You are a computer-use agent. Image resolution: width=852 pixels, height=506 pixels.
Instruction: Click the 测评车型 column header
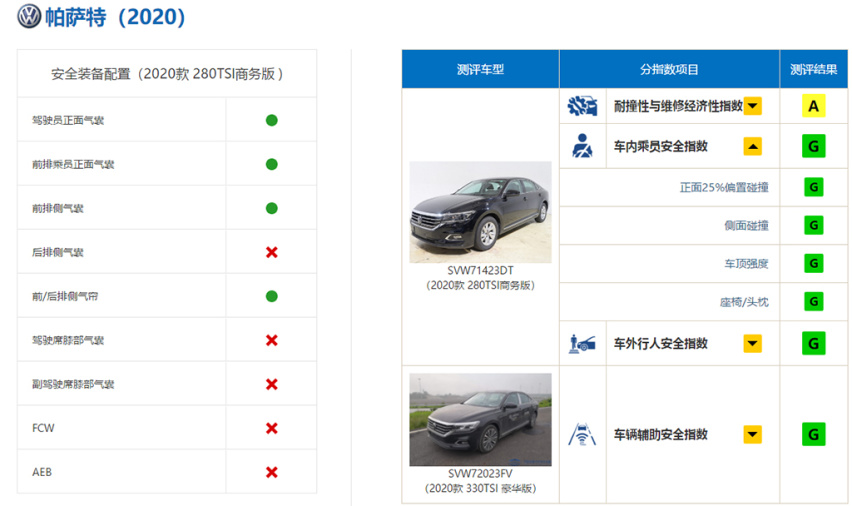point(480,69)
